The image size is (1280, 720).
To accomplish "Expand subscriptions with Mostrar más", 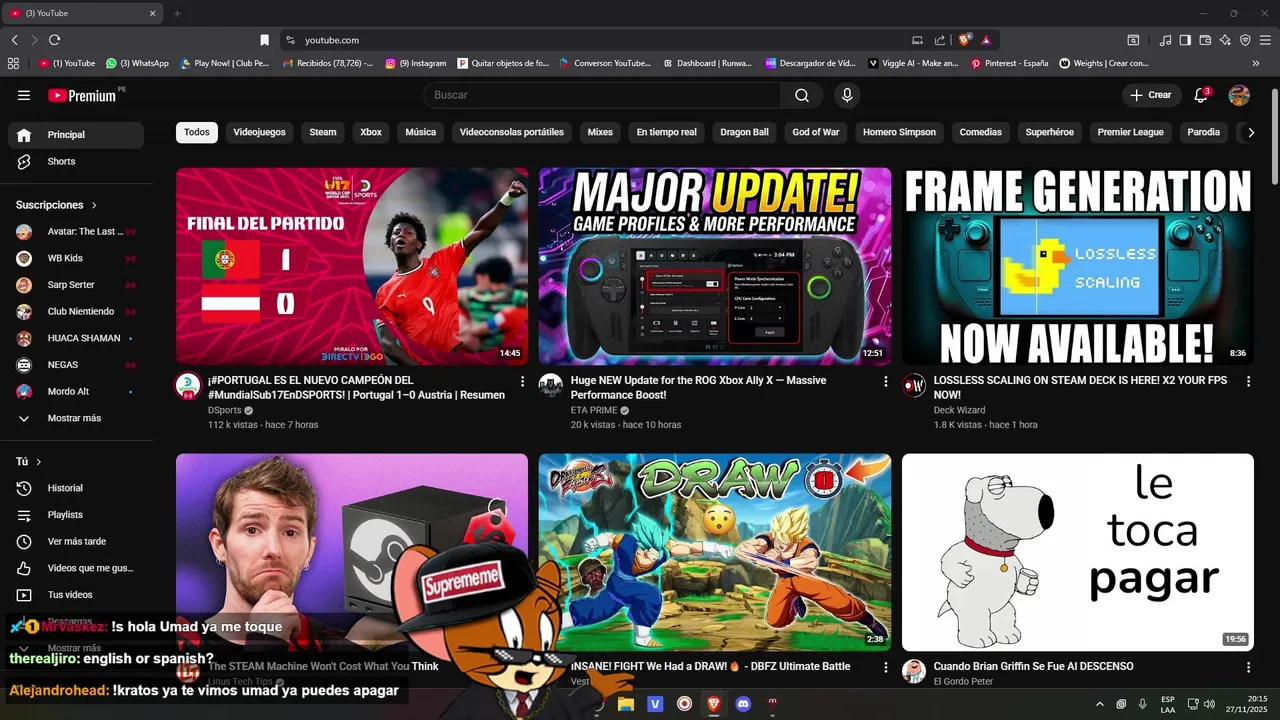I will point(75,418).
